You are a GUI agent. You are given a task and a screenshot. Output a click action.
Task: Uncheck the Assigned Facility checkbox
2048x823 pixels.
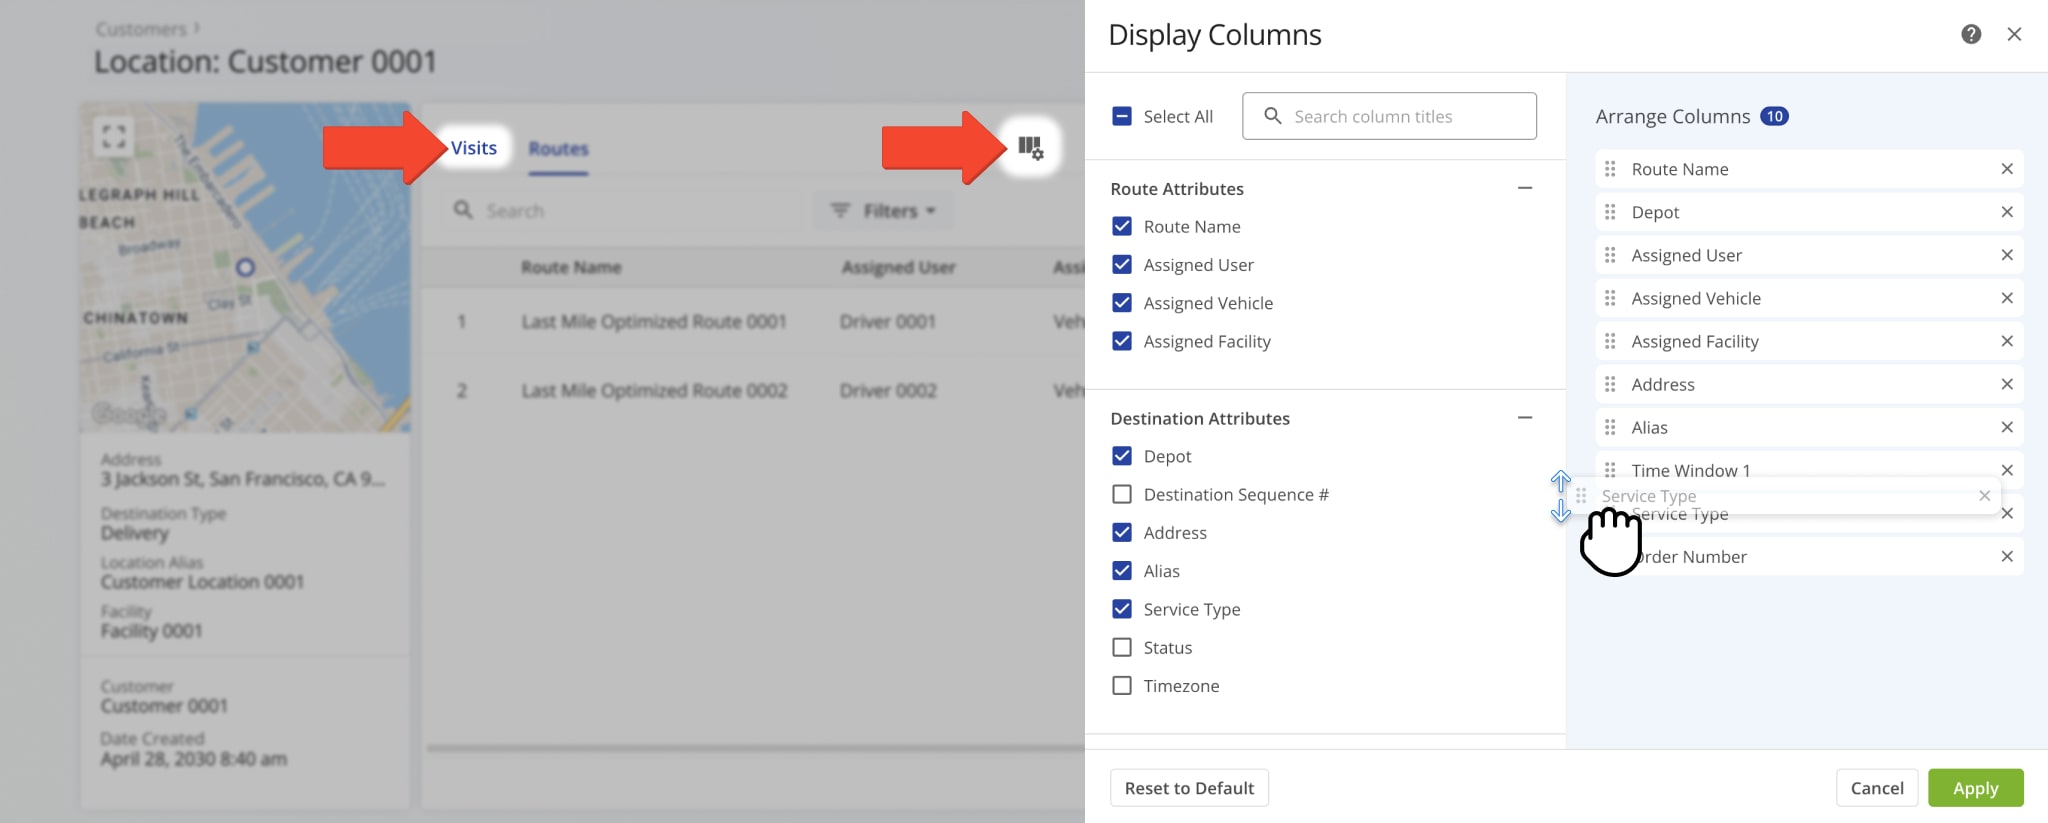click(1122, 341)
